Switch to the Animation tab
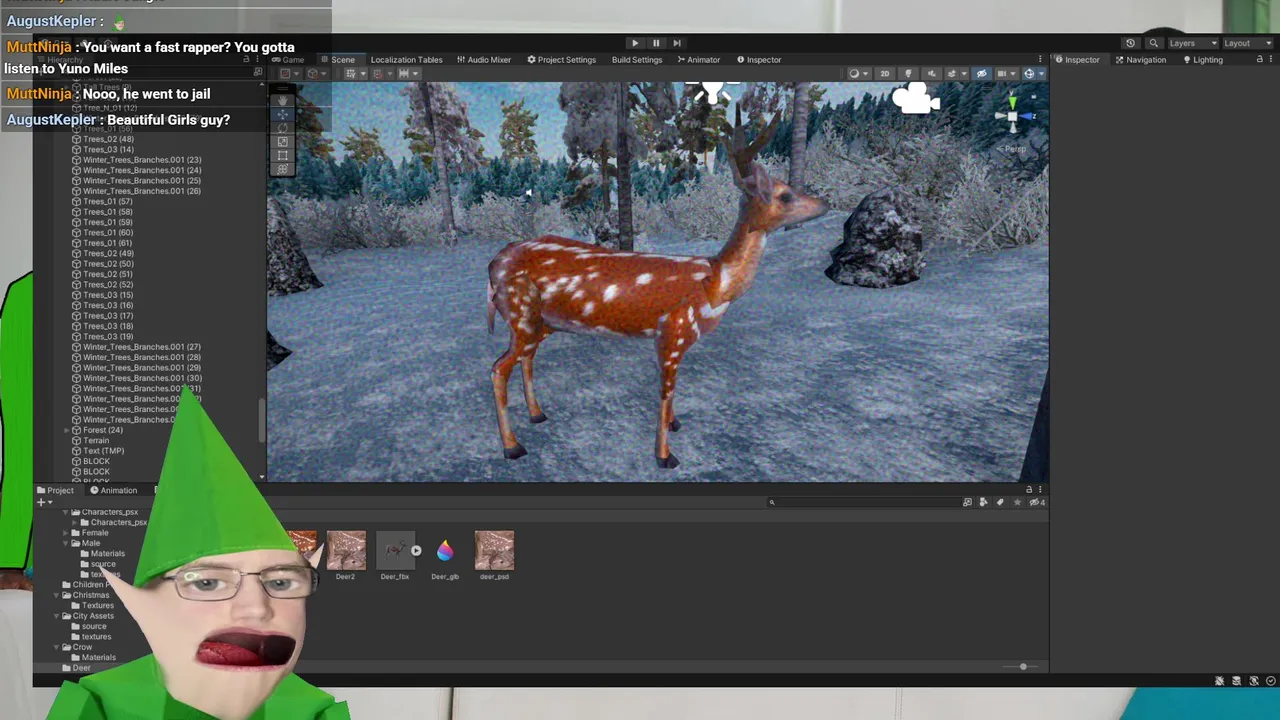Image resolution: width=1280 pixels, height=720 pixels. point(114,490)
